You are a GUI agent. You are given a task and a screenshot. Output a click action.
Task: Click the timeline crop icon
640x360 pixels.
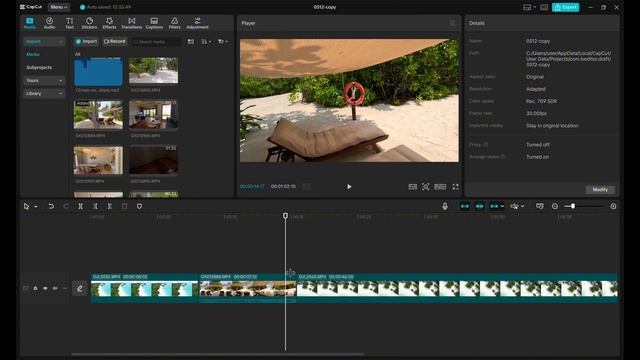click(124, 207)
